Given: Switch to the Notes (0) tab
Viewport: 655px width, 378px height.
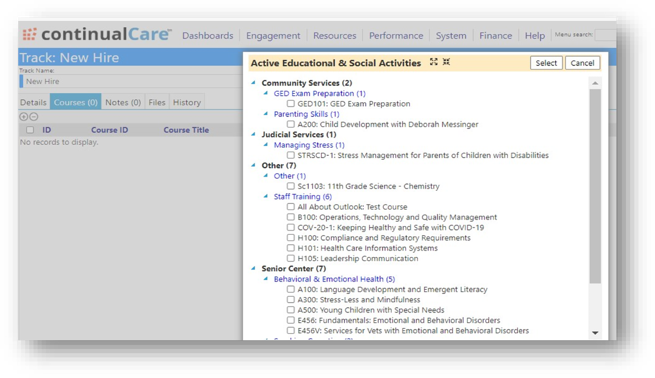Looking at the screenshot, I should 123,102.
